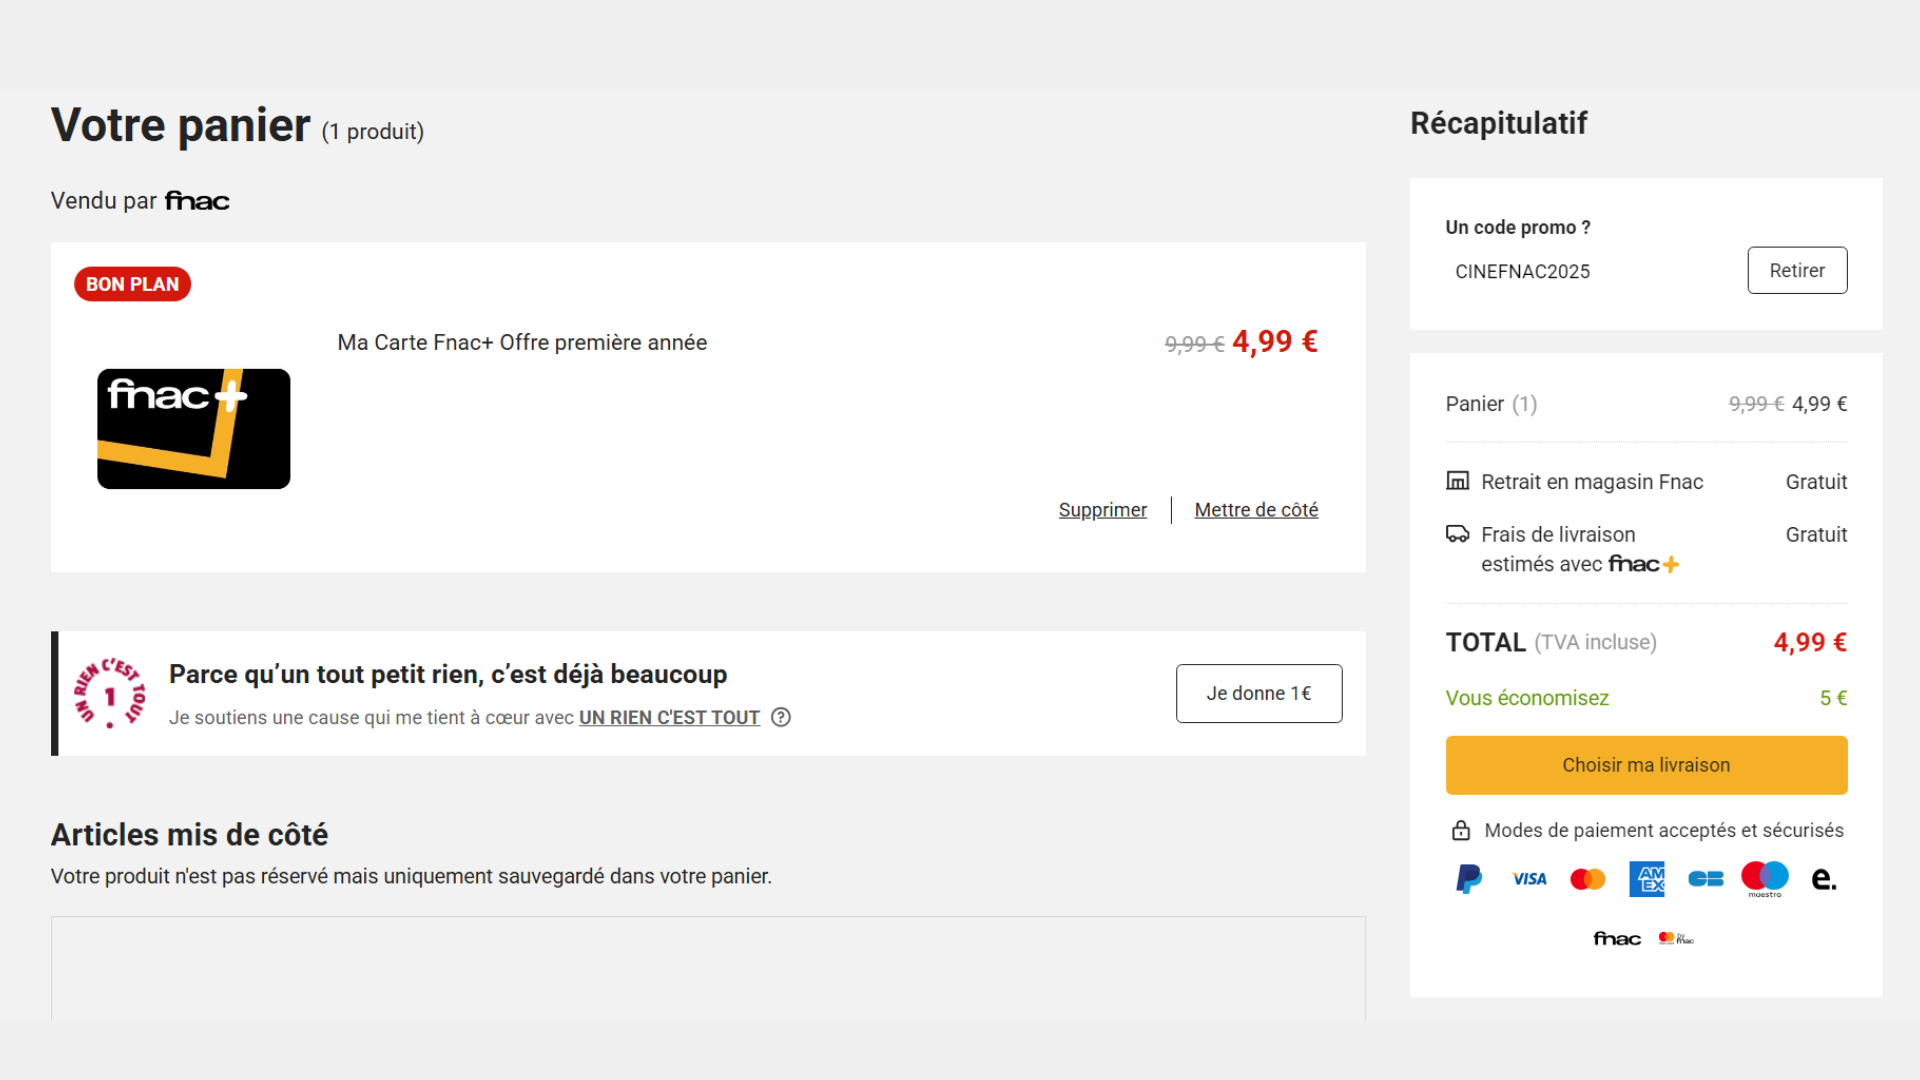Click the secure payment lock icon
1920x1080 pixels.
click(x=1461, y=830)
